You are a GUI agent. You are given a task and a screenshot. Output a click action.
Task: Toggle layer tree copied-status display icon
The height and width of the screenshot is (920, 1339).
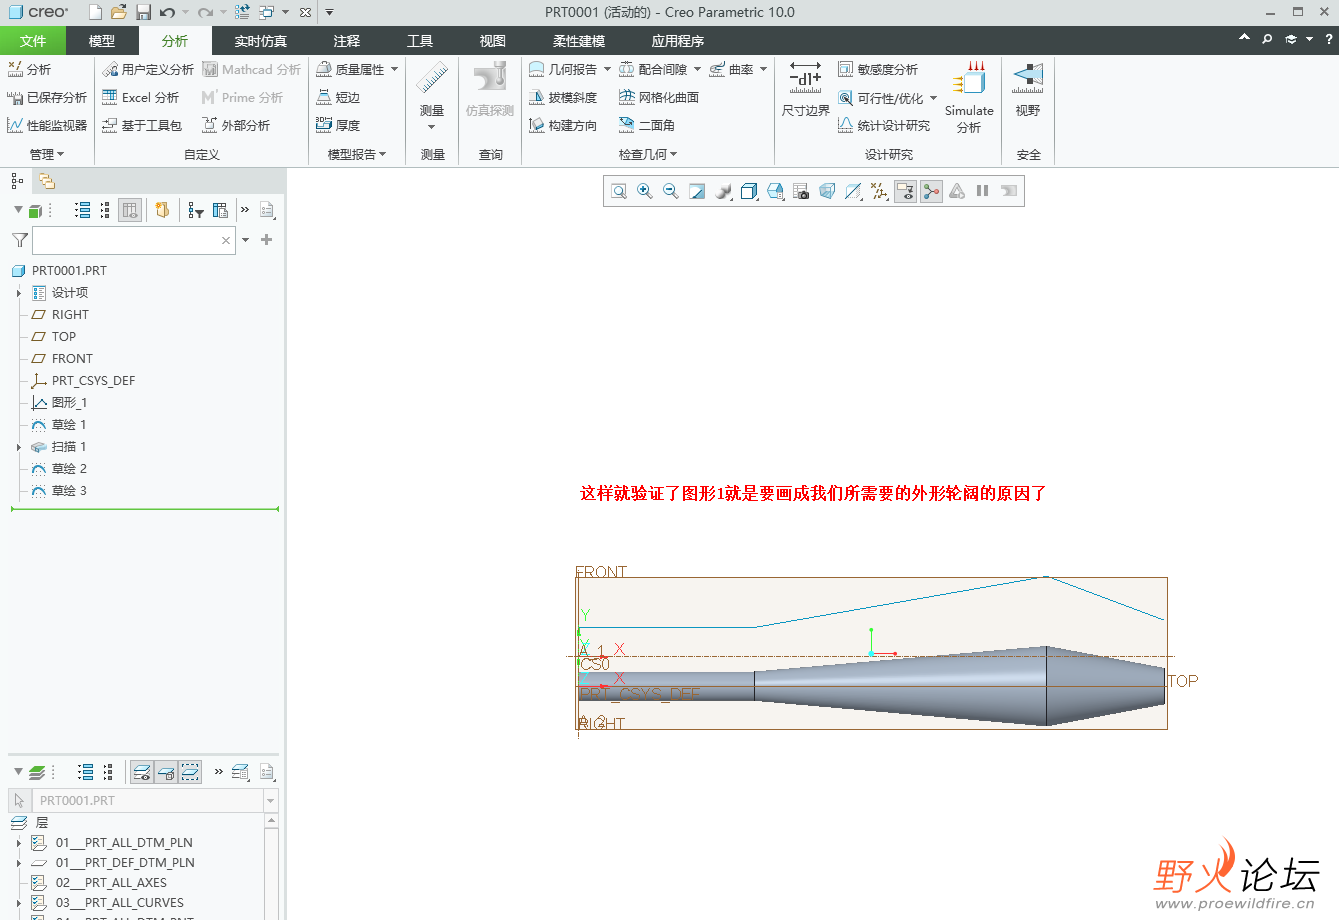(x=166, y=772)
